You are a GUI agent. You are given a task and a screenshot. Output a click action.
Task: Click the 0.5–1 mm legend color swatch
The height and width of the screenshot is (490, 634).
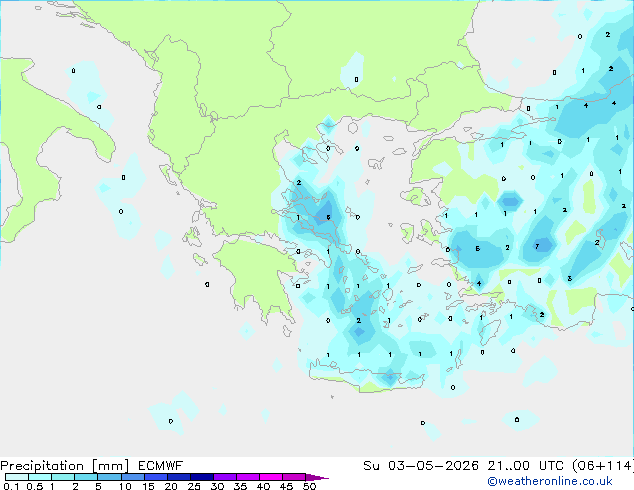click(40, 477)
